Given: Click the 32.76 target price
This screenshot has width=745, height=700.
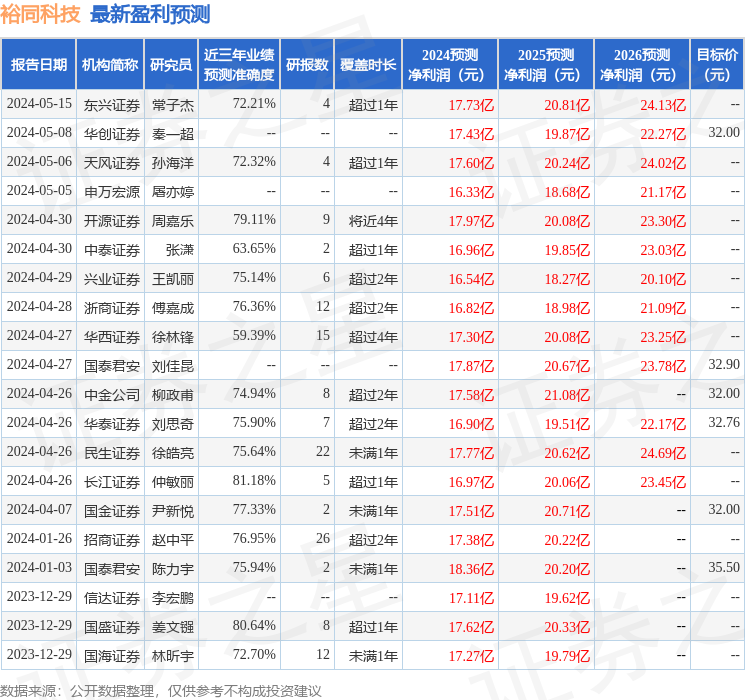Looking at the screenshot, I should (x=724, y=422).
